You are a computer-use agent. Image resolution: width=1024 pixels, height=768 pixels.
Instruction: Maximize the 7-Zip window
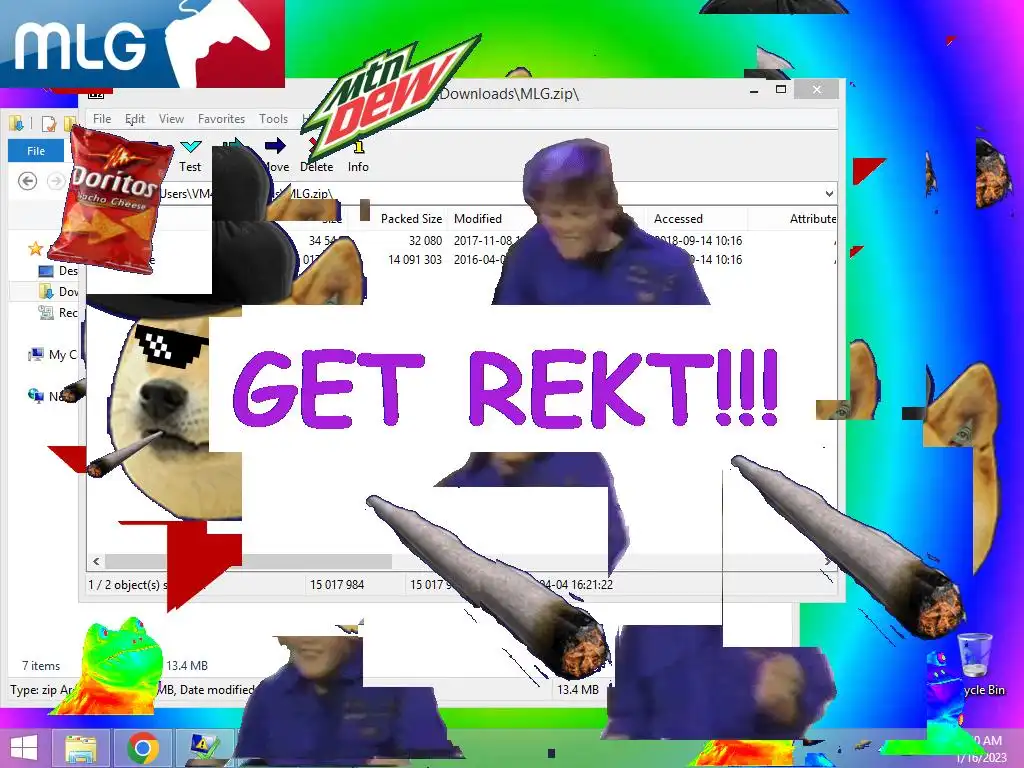point(780,89)
